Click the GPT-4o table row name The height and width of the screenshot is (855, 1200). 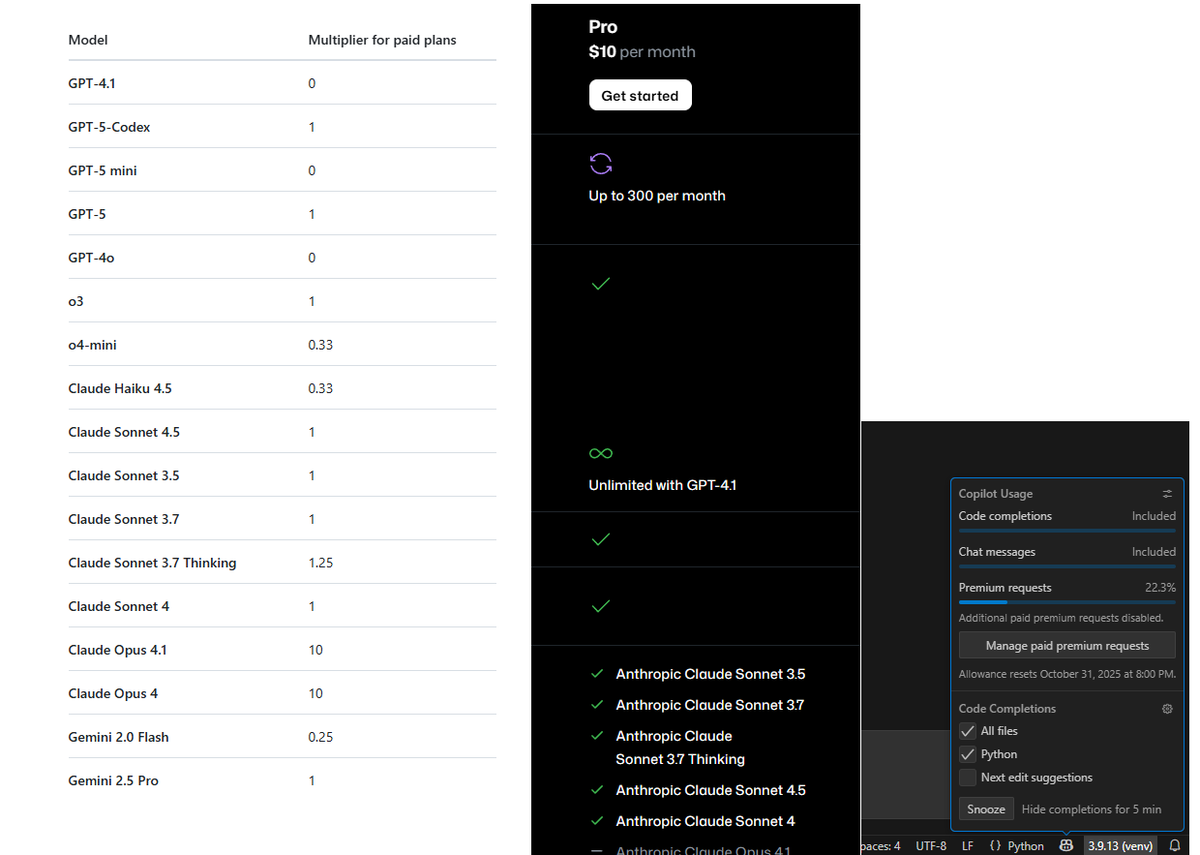pyautogui.click(x=91, y=257)
